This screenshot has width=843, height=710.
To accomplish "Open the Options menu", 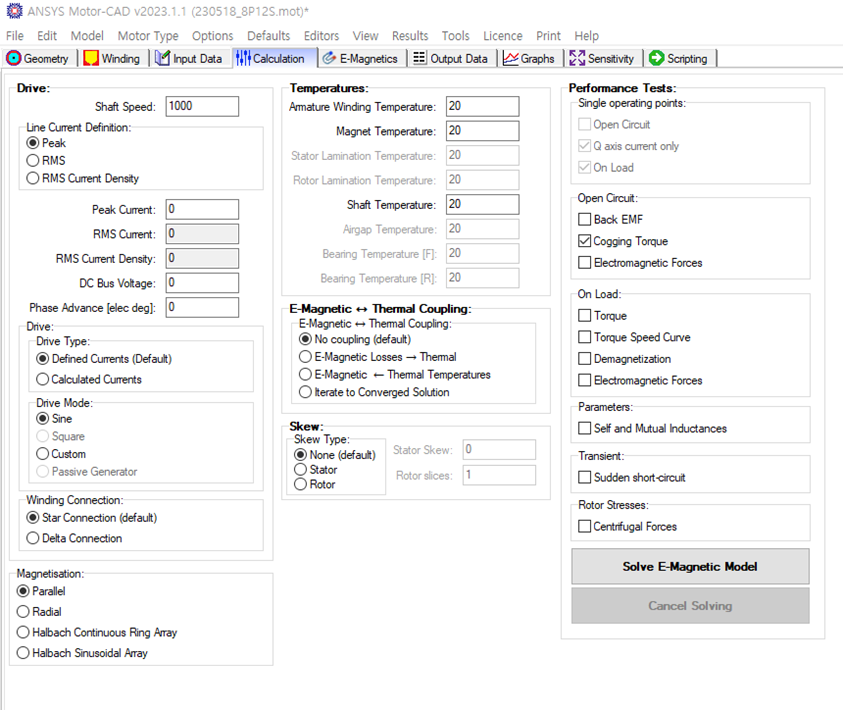I will tap(212, 35).
